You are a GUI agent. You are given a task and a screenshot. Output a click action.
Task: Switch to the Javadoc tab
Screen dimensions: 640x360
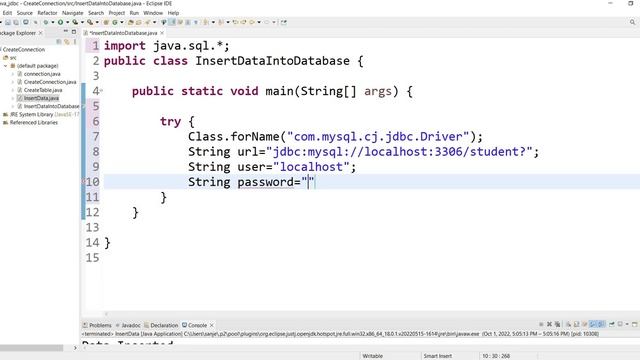[128, 325]
